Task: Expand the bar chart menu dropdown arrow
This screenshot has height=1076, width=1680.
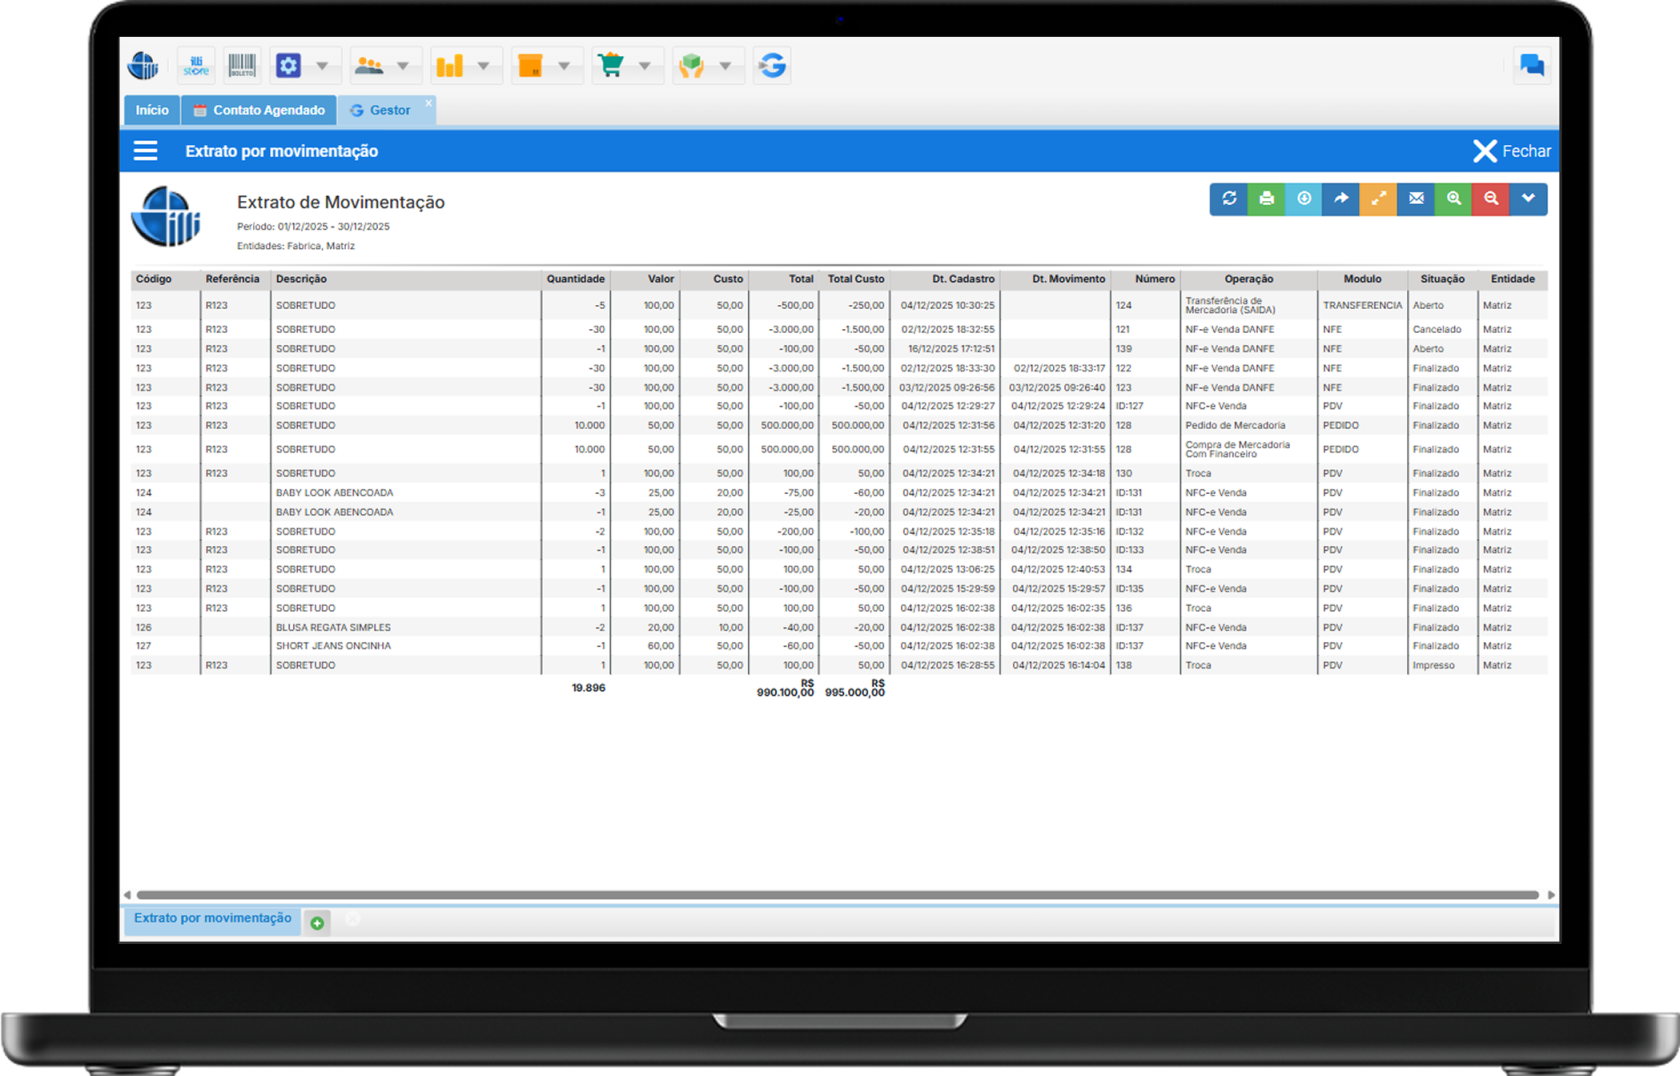Action: (483, 66)
